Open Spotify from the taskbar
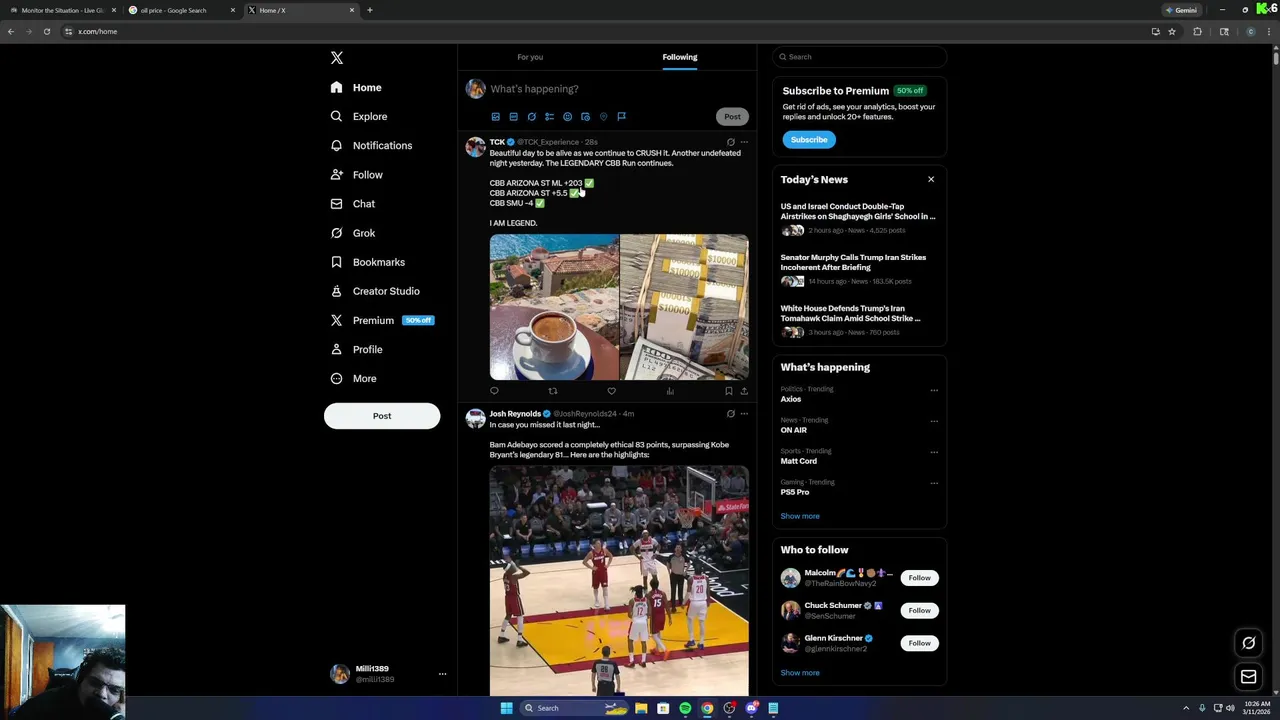This screenshot has width=1280, height=720. pyautogui.click(x=685, y=708)
